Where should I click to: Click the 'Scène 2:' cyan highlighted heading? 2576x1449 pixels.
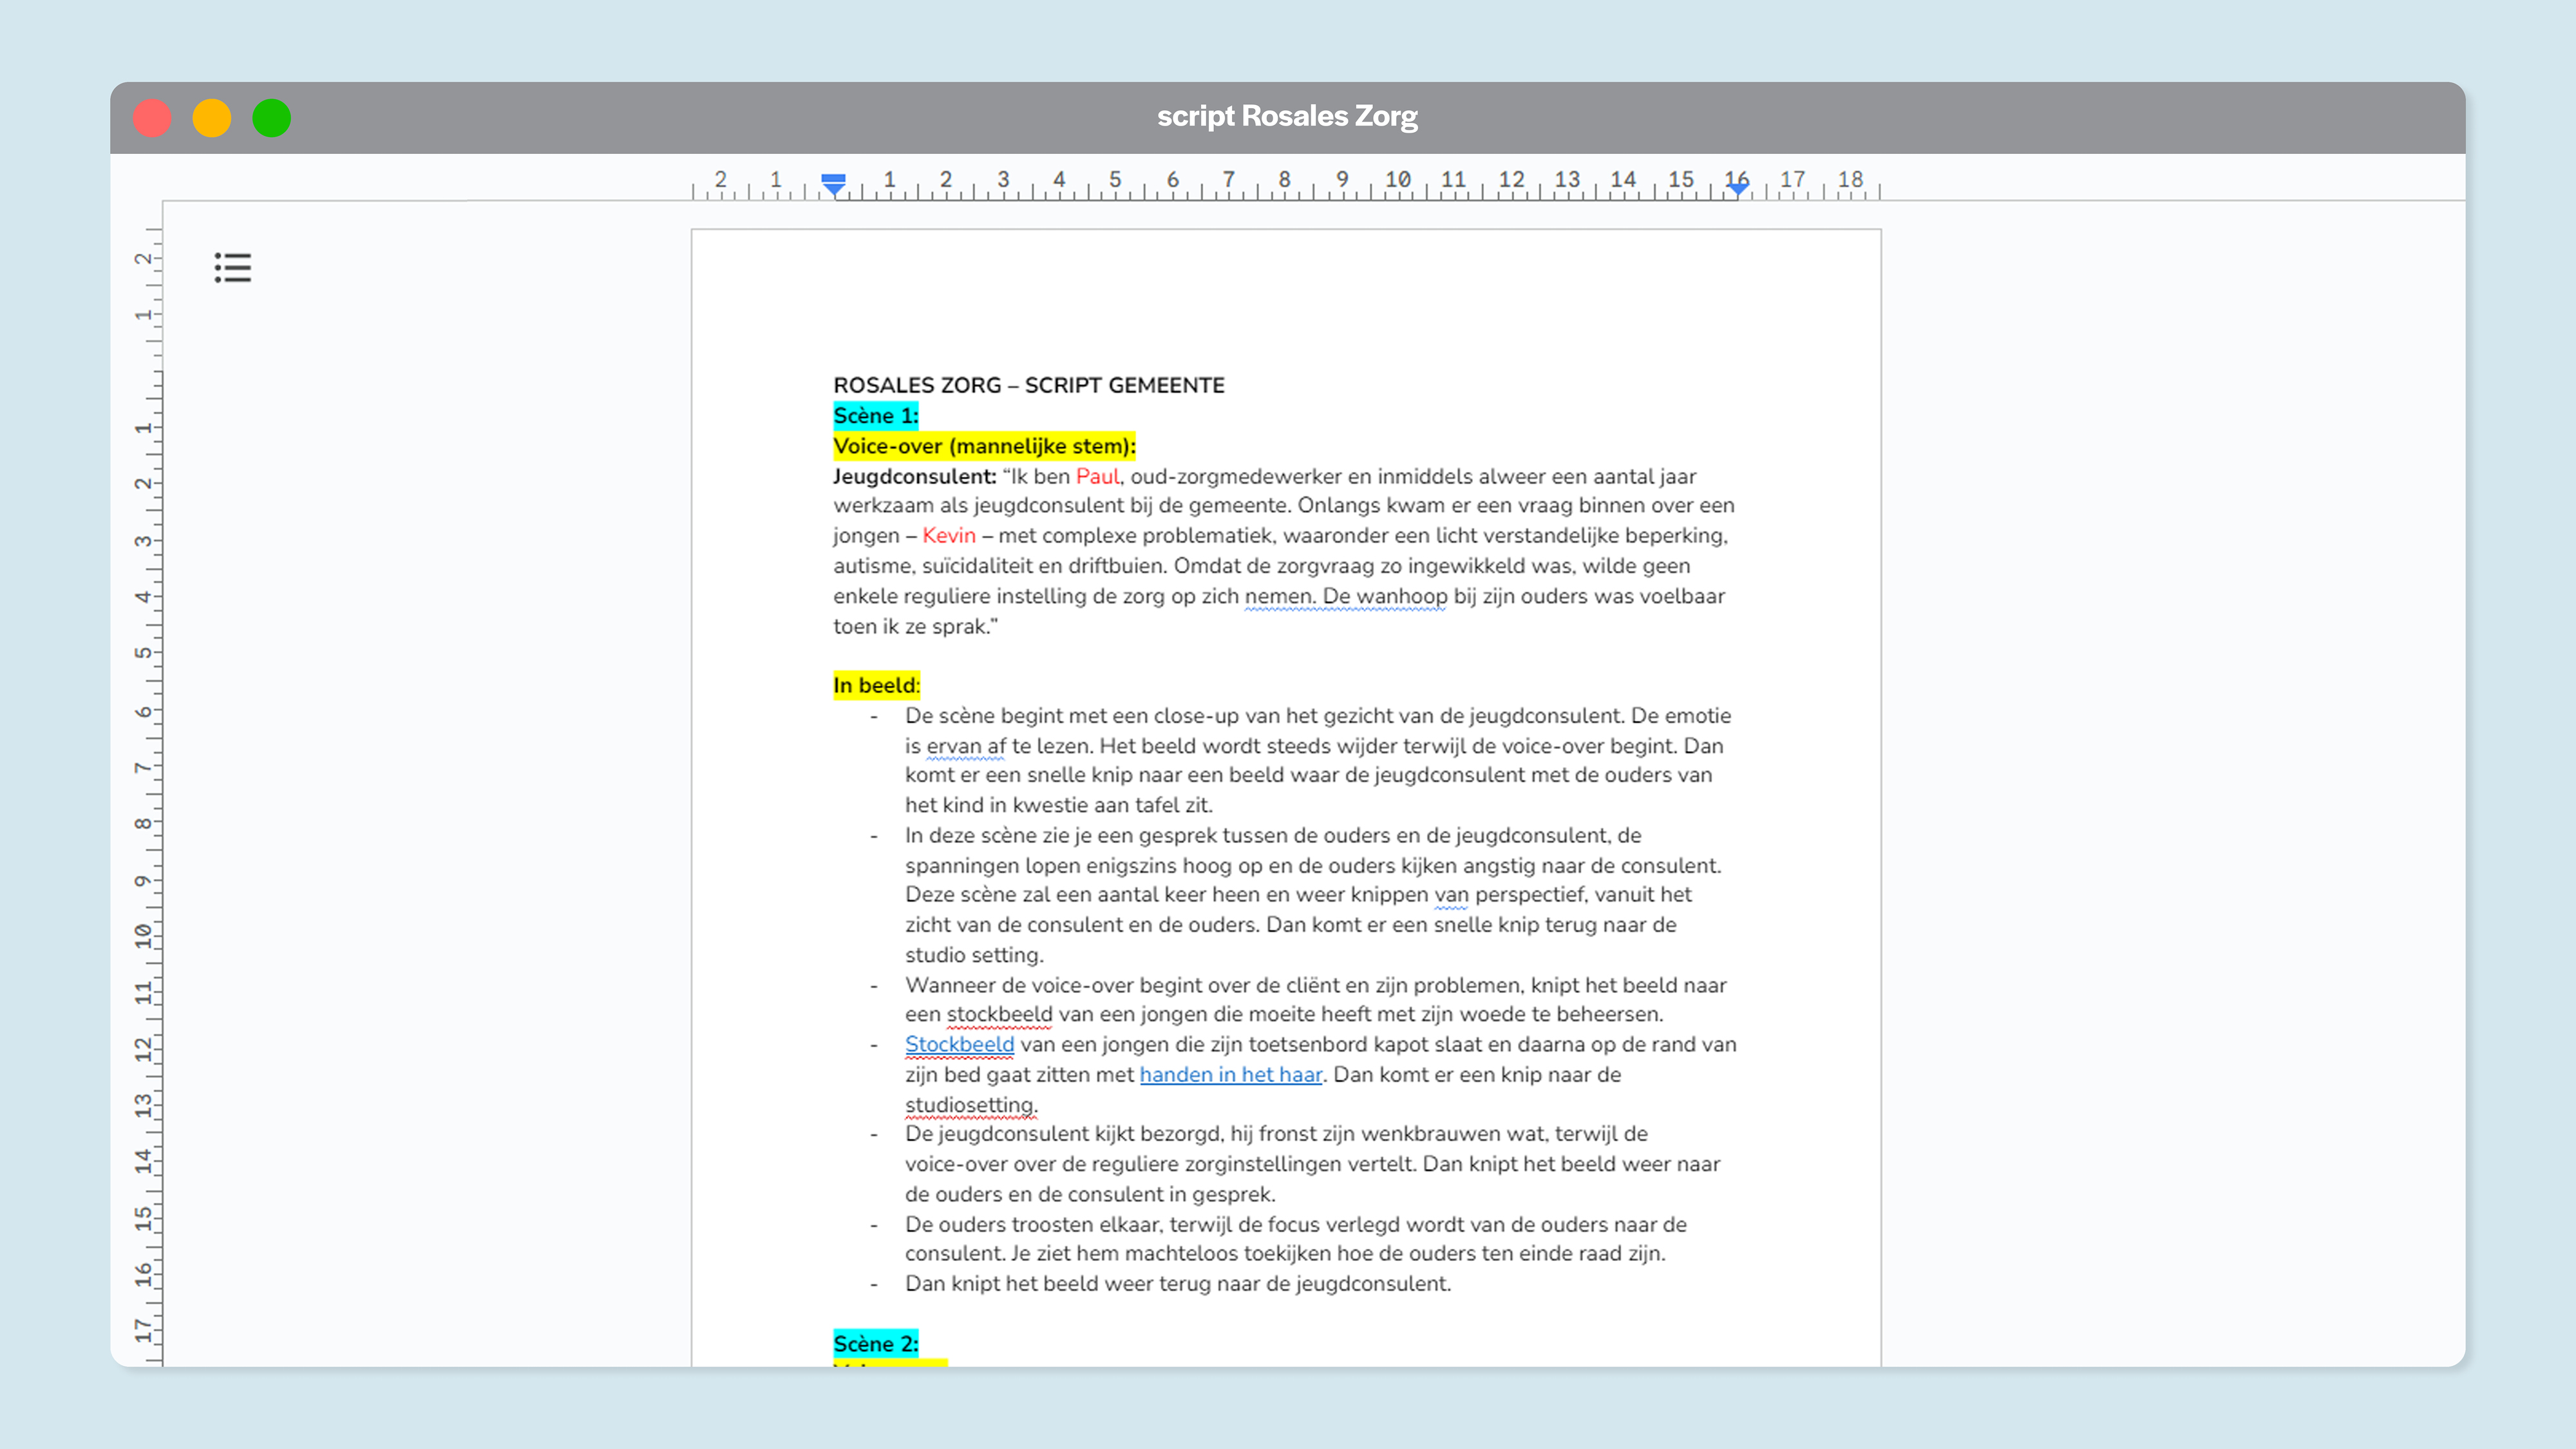875,1343
